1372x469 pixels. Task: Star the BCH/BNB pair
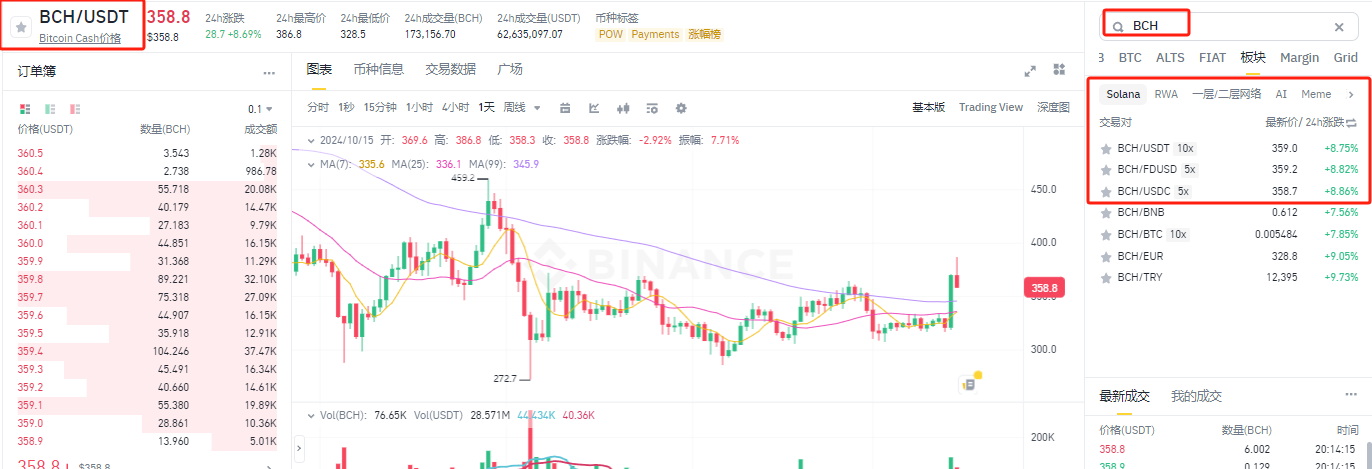pyautogui.click(x=1106, y=213)
